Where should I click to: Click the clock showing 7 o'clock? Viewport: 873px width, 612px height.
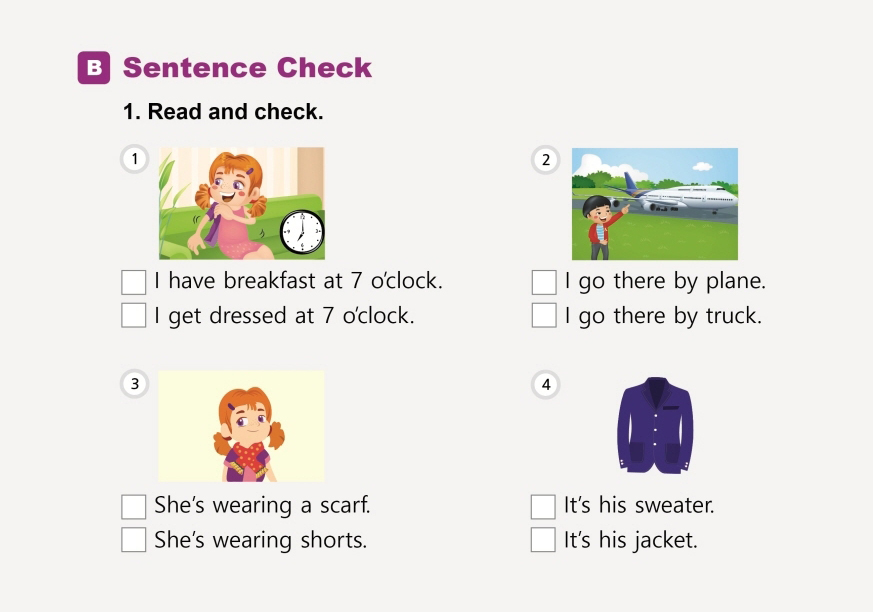click(x=301, y=234)
